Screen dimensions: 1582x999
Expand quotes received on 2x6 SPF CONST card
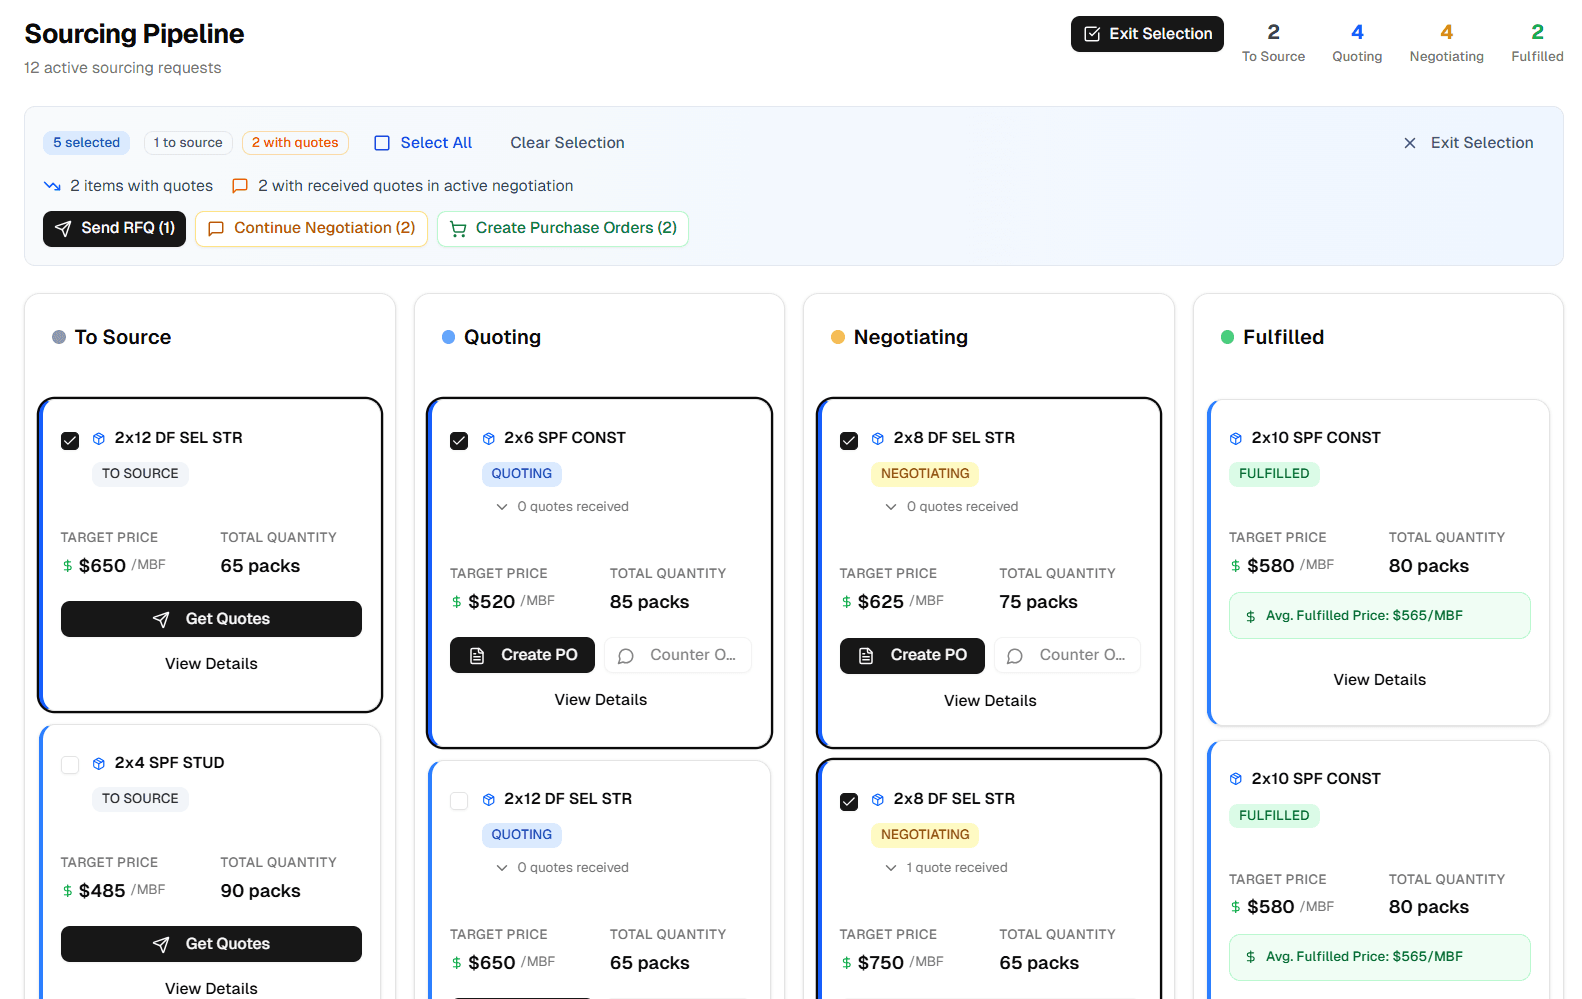pos(562,507)
